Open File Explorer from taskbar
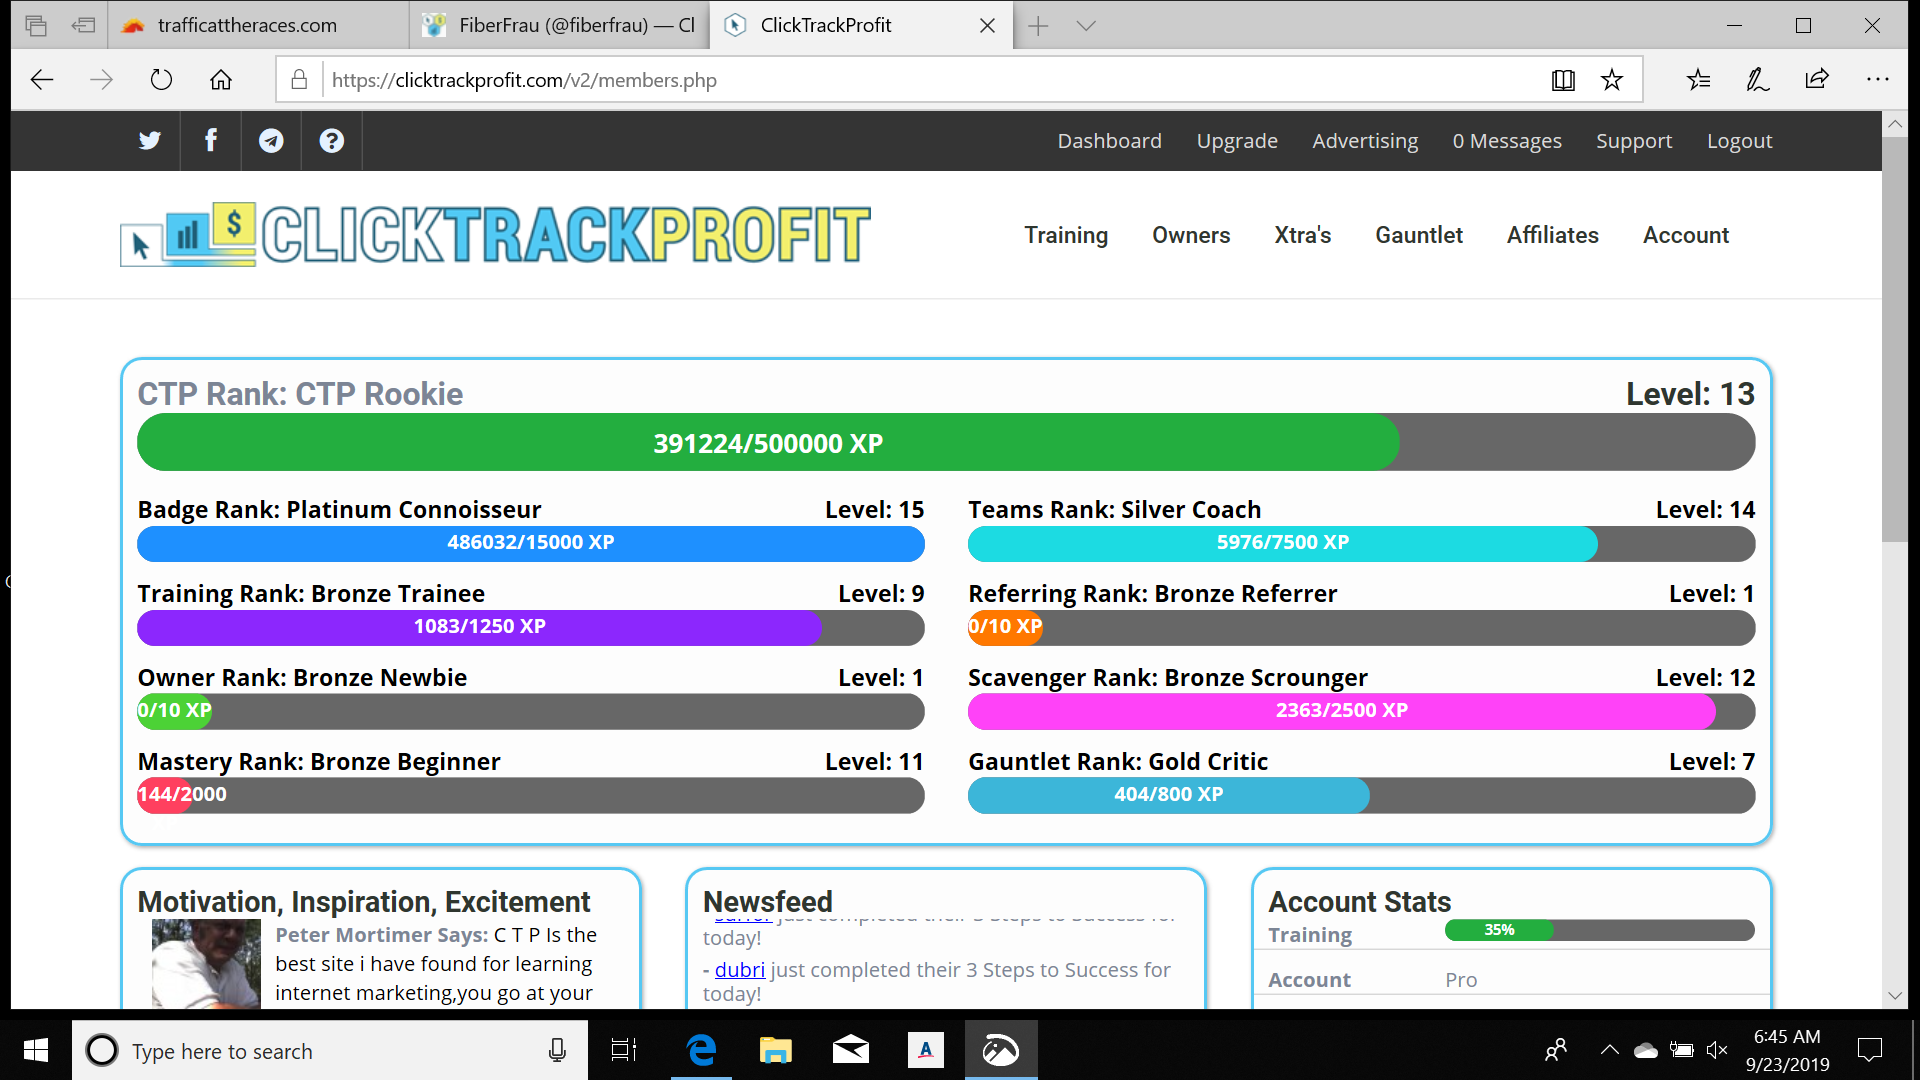This screenshot has width=1920, height=1080. [x=775, y=1050]
